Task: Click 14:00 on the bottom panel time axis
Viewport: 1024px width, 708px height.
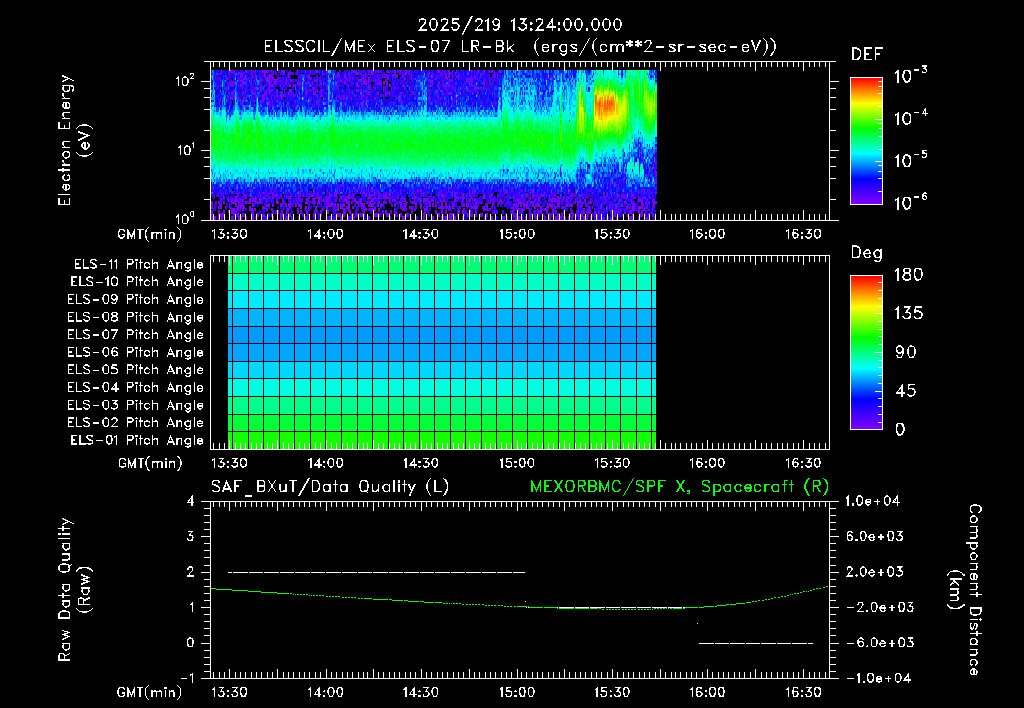Action: pyautogui.click(x=325, y=692)
